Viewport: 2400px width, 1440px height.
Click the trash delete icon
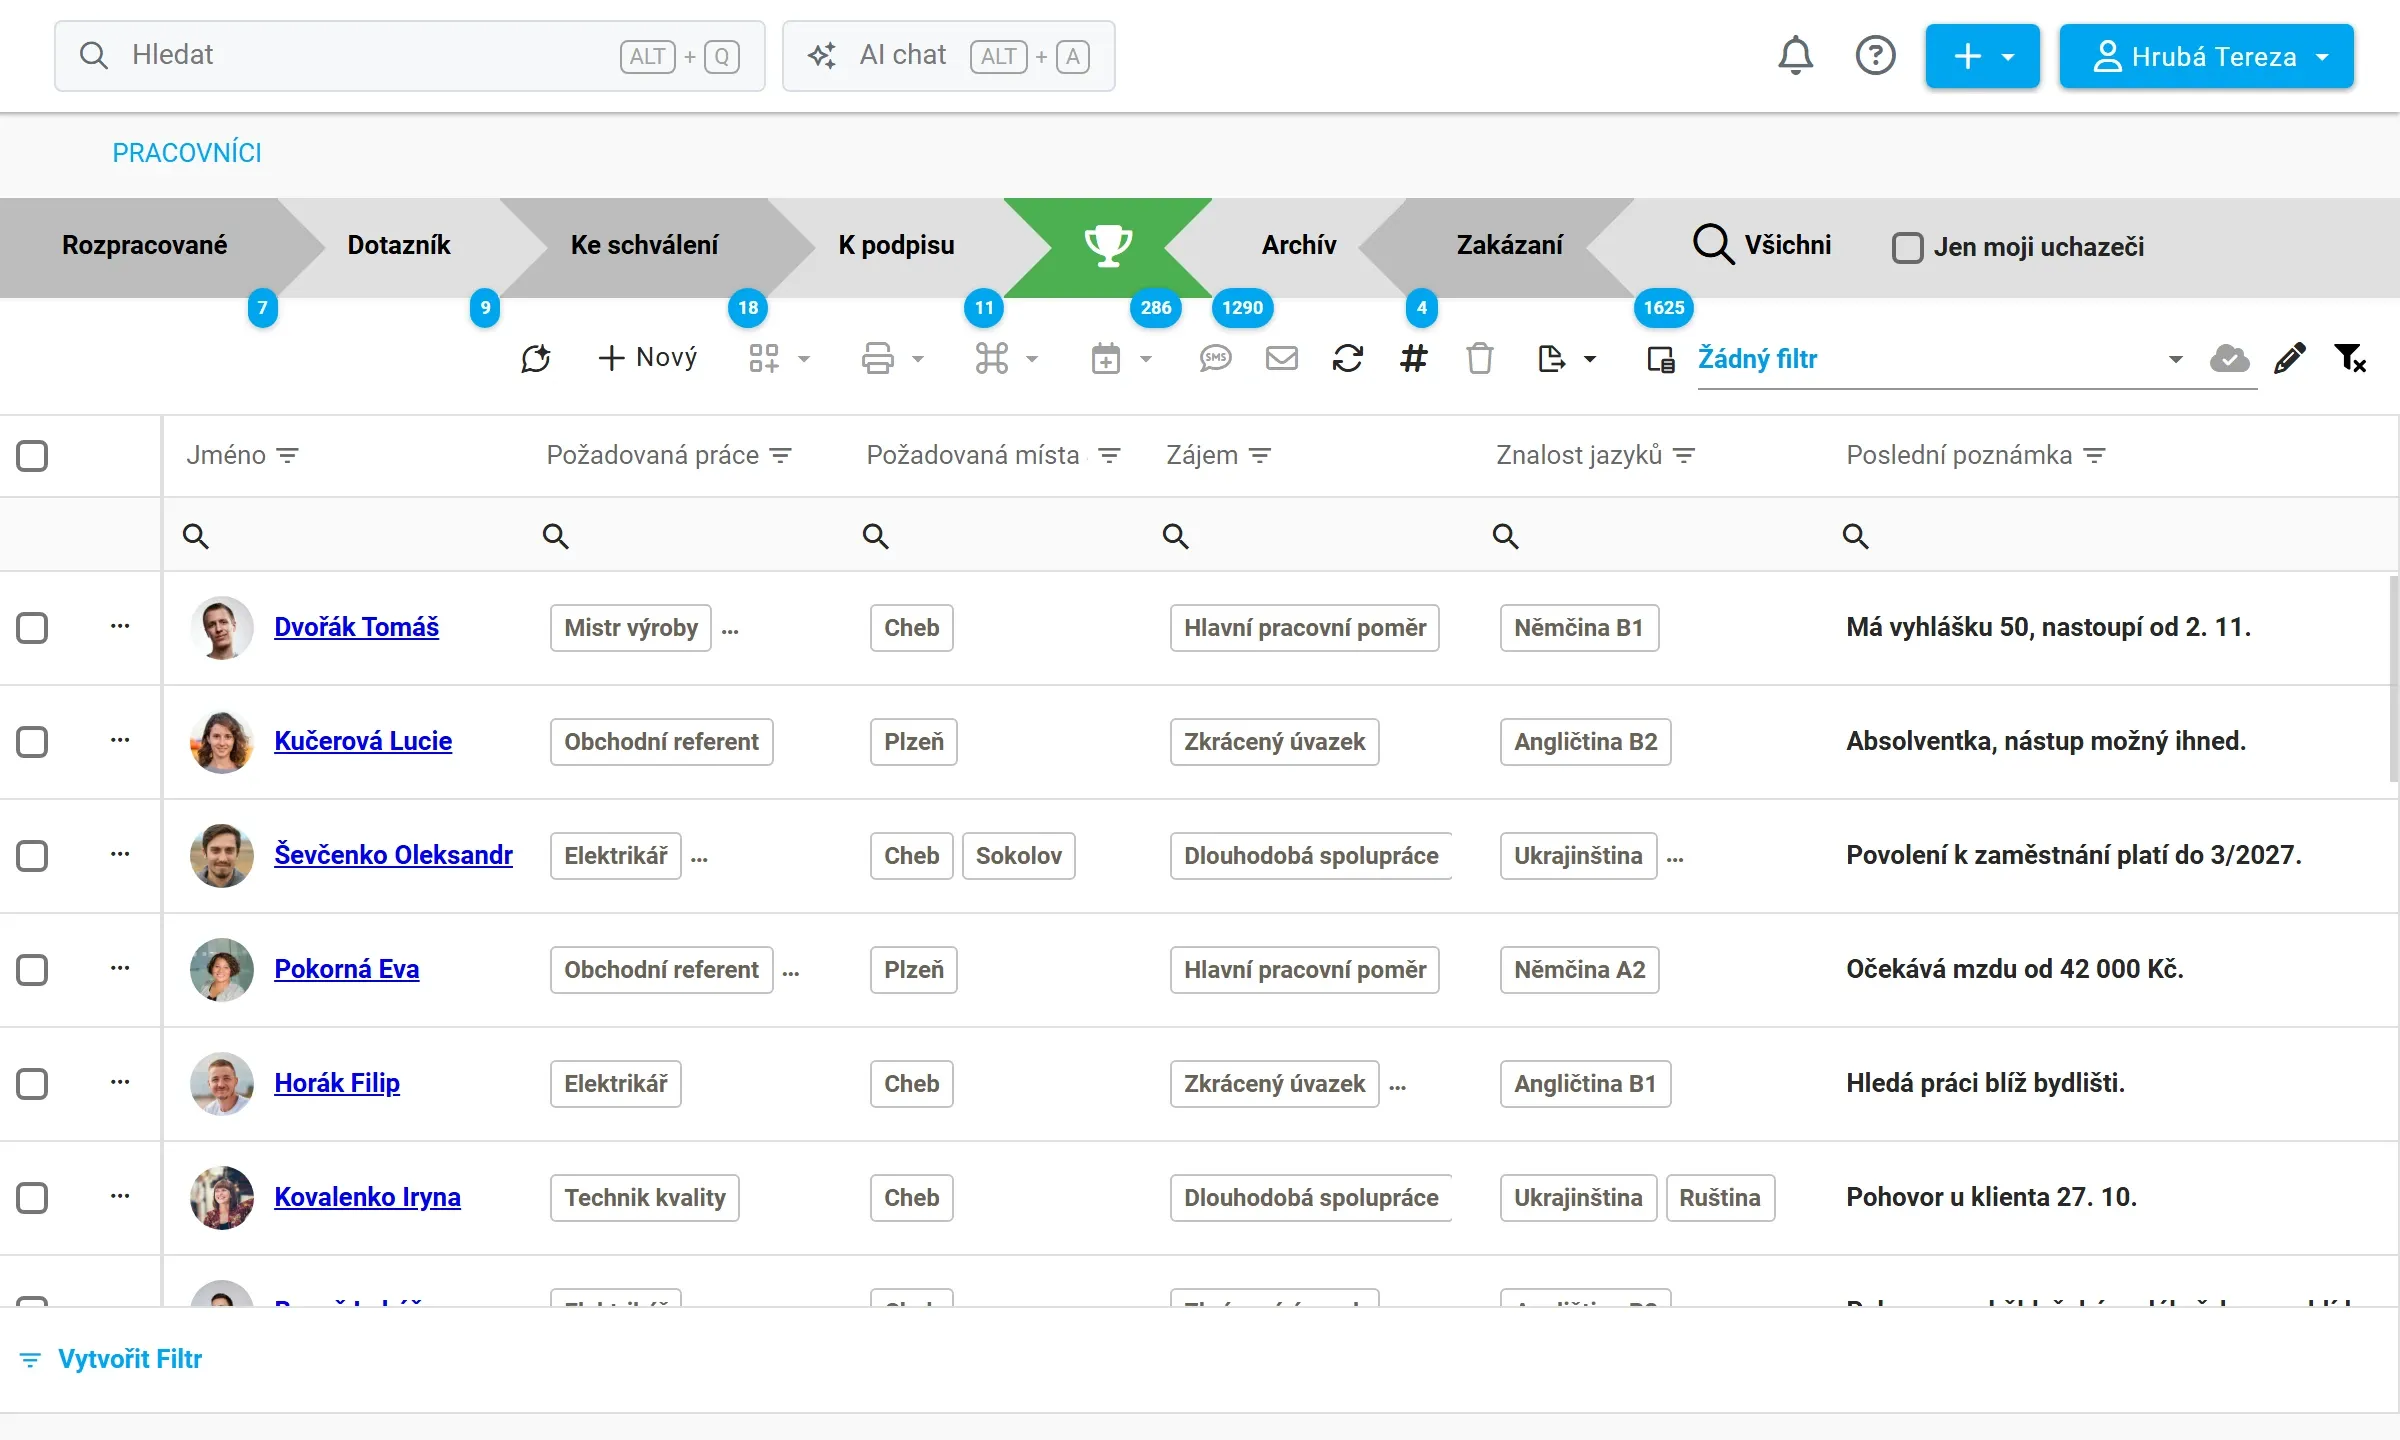click(1479, 358)
